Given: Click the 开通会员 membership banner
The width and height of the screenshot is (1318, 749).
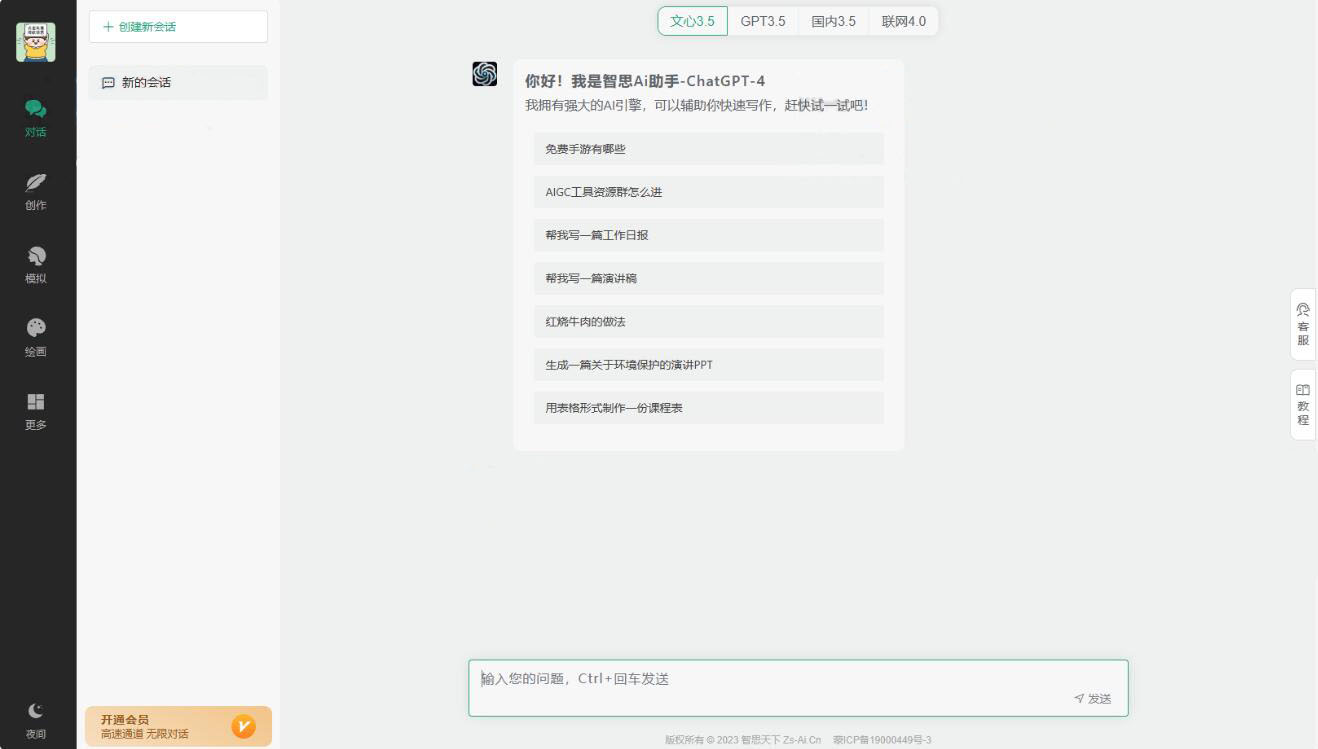Looking at the screenshot, I should (178, 727).
